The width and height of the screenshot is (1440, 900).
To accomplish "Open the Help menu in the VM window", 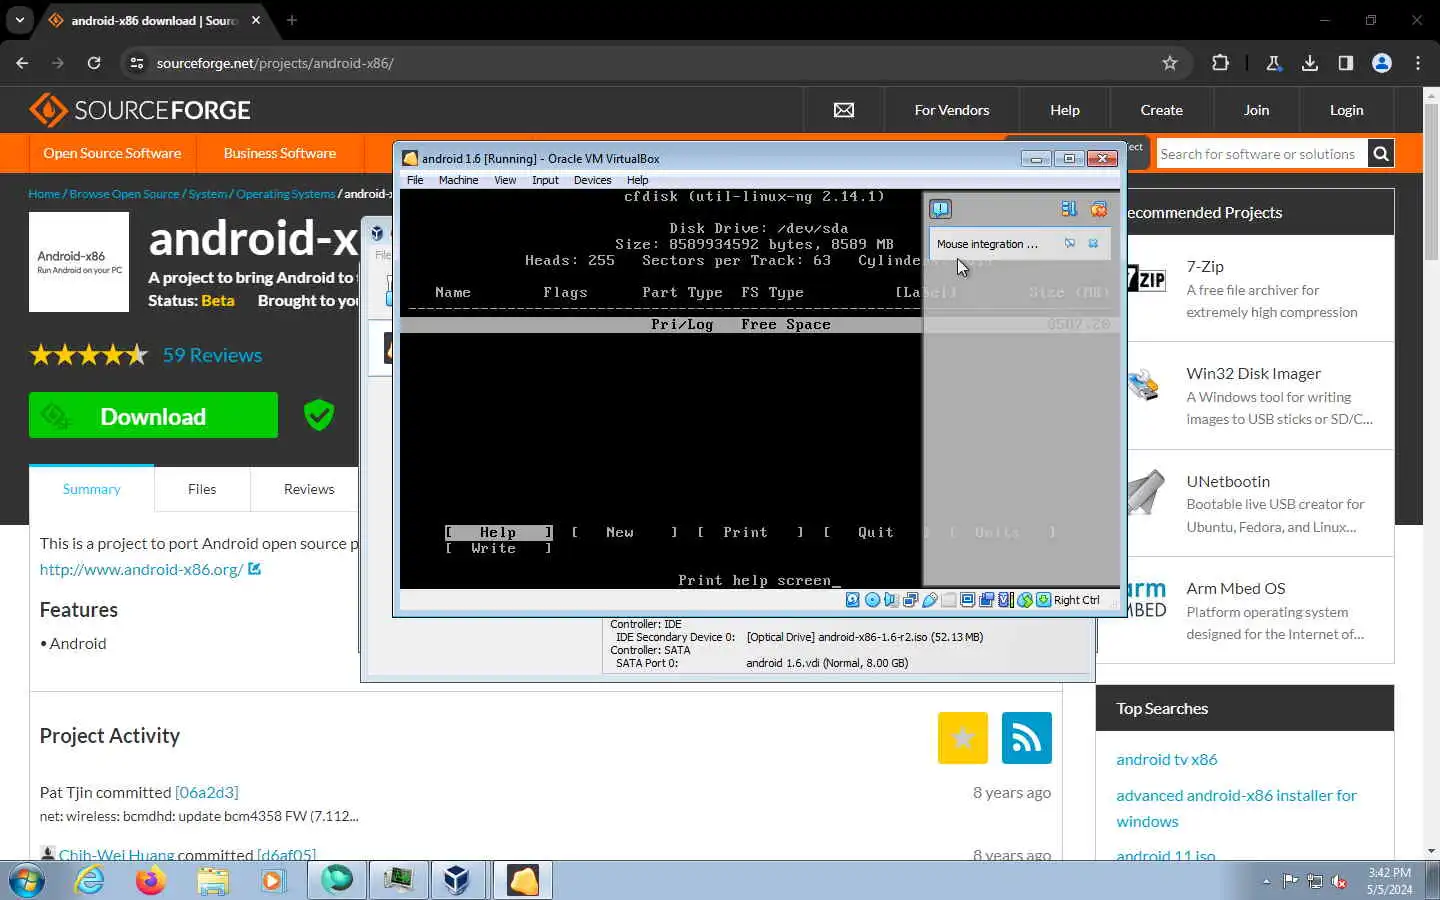I will tap(637, 180).
